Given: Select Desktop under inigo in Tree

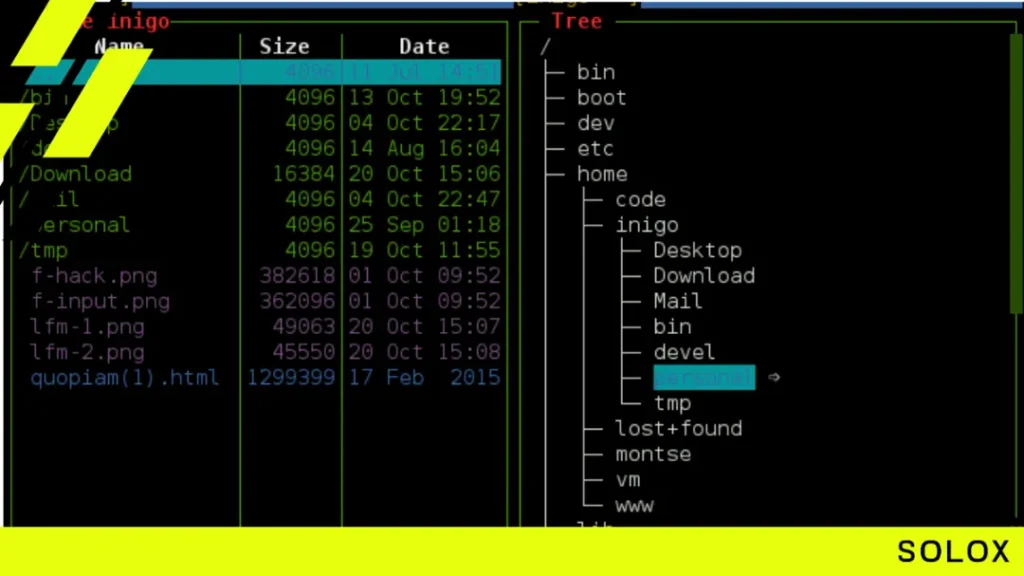Looking at the screenshot, I should click(697, 250).
